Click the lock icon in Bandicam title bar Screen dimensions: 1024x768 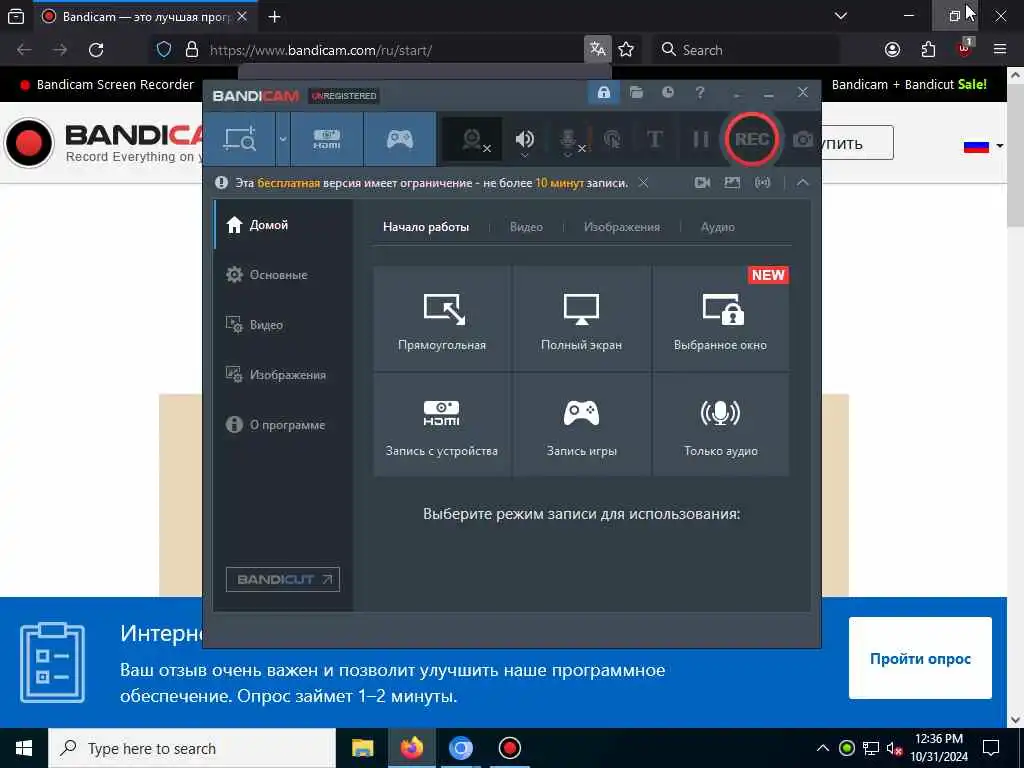(603, 92)
